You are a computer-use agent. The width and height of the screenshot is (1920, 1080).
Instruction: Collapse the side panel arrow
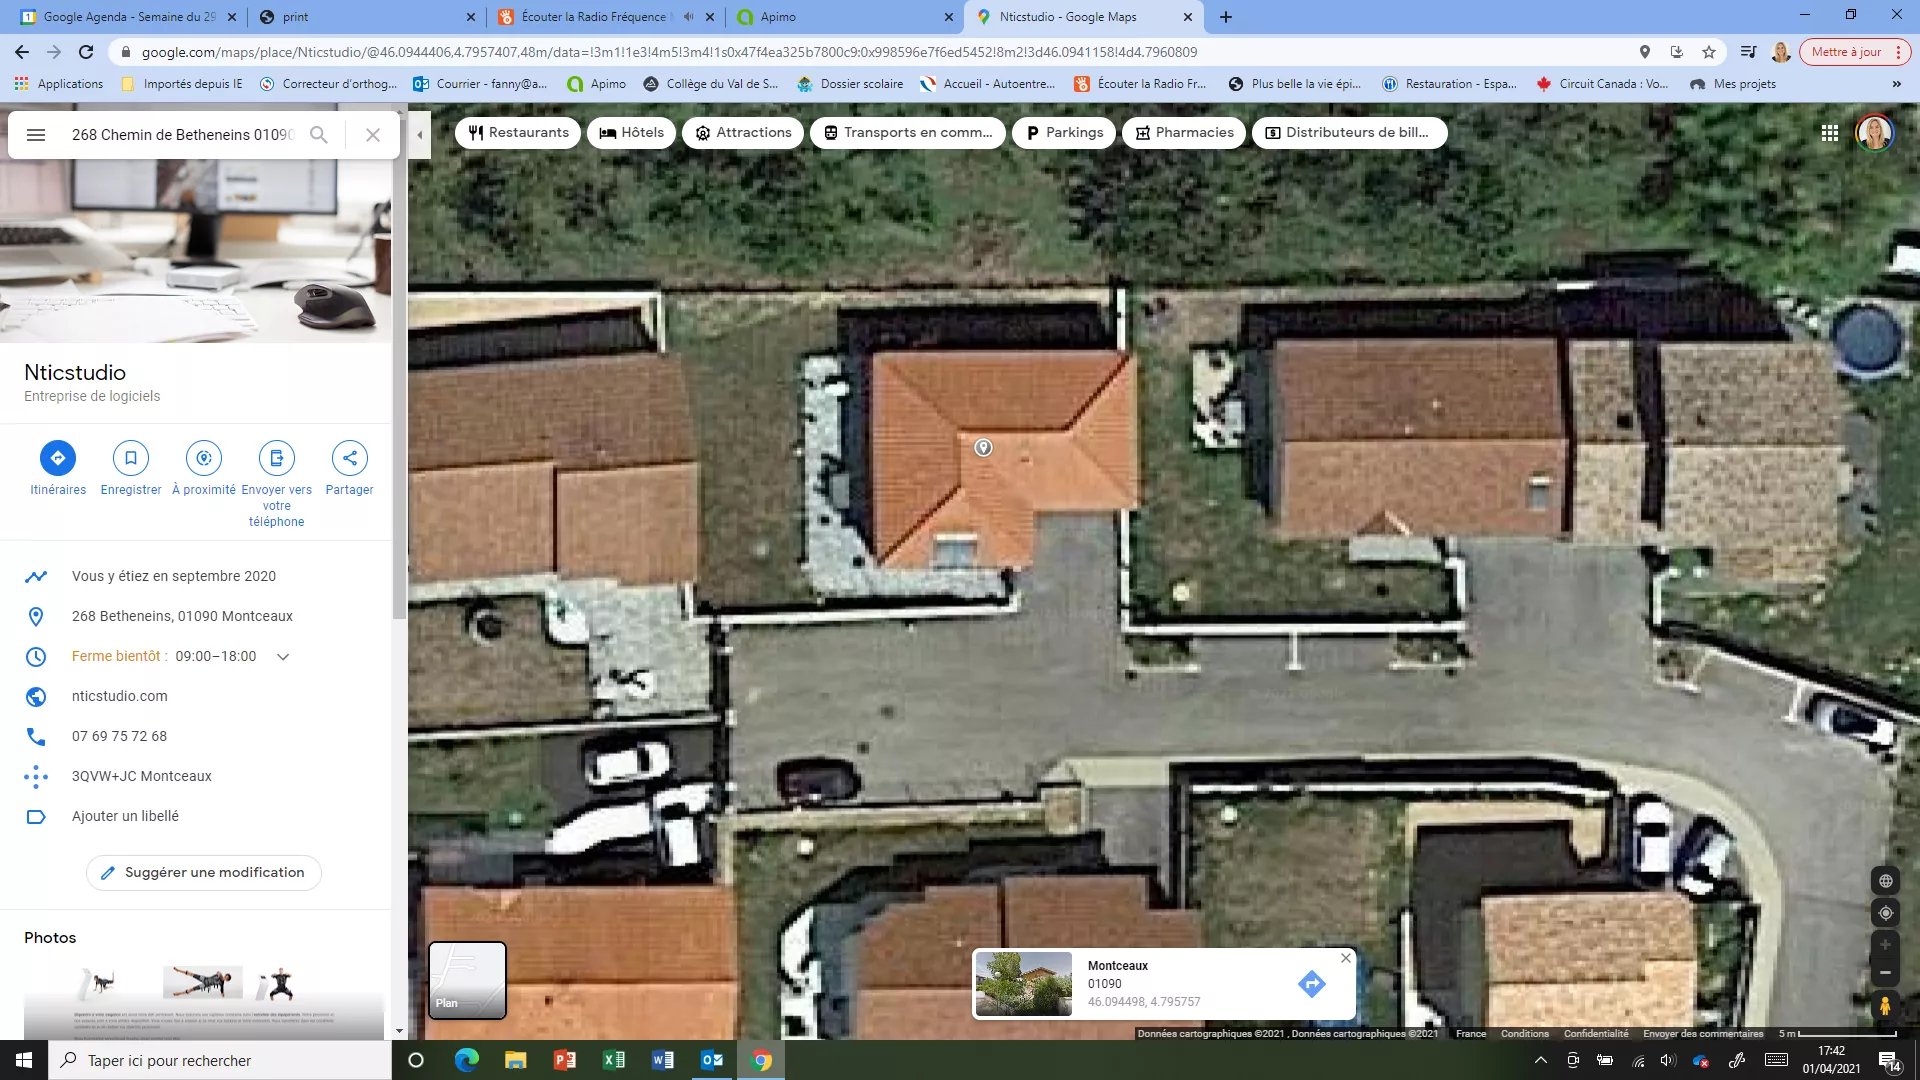tap(420, 134)
